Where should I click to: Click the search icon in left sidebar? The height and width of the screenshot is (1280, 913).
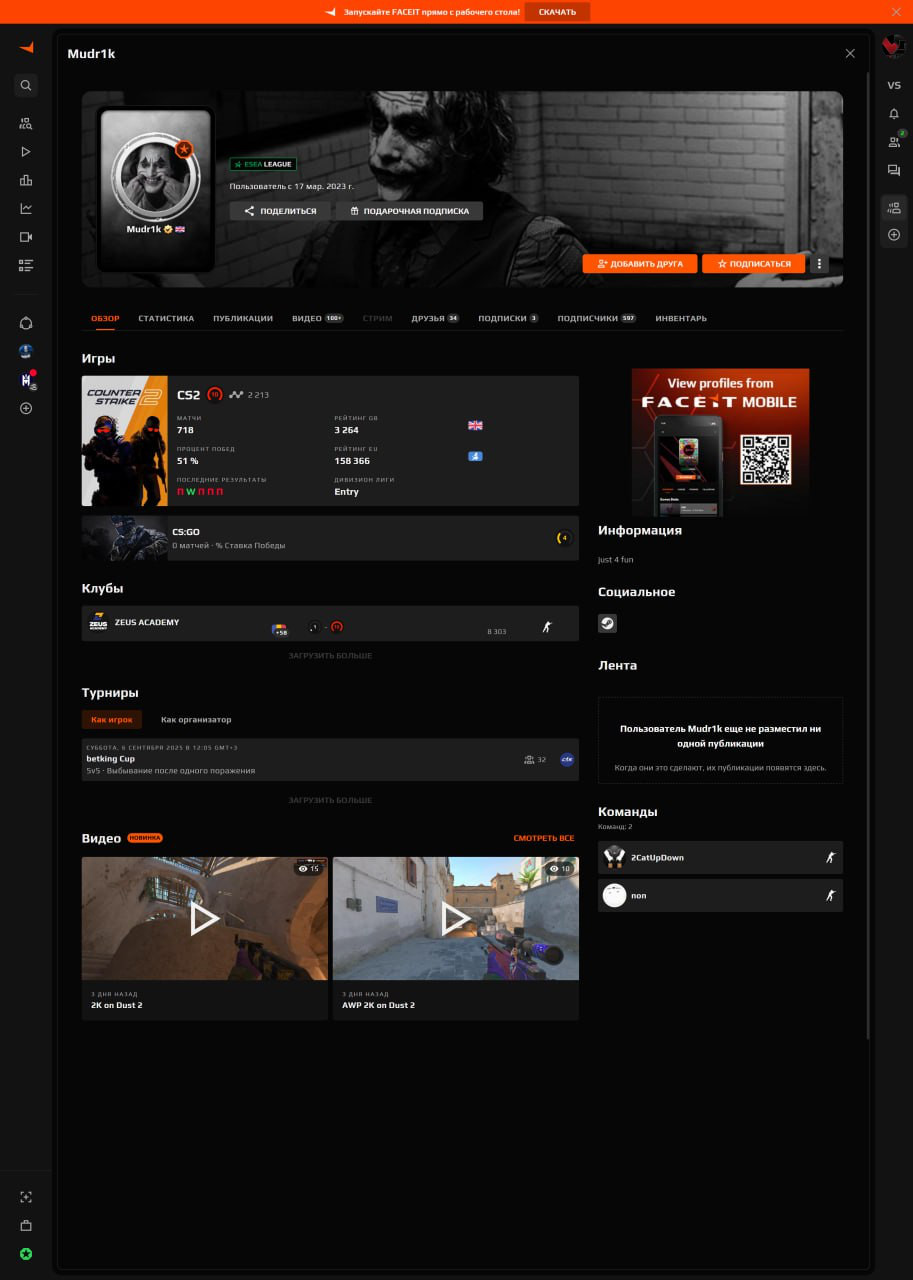26,85
